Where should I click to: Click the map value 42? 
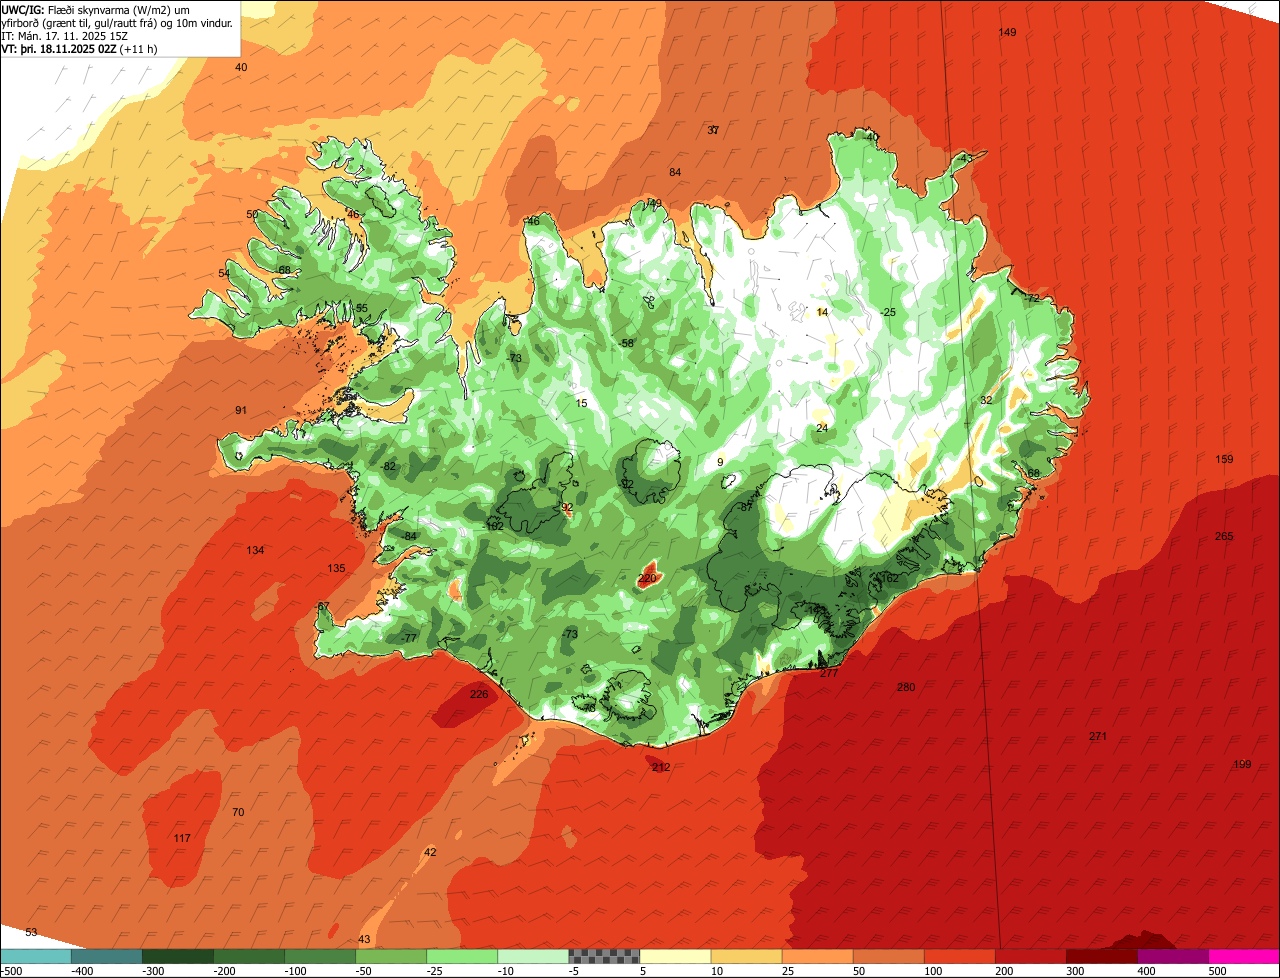pos(430,852)
